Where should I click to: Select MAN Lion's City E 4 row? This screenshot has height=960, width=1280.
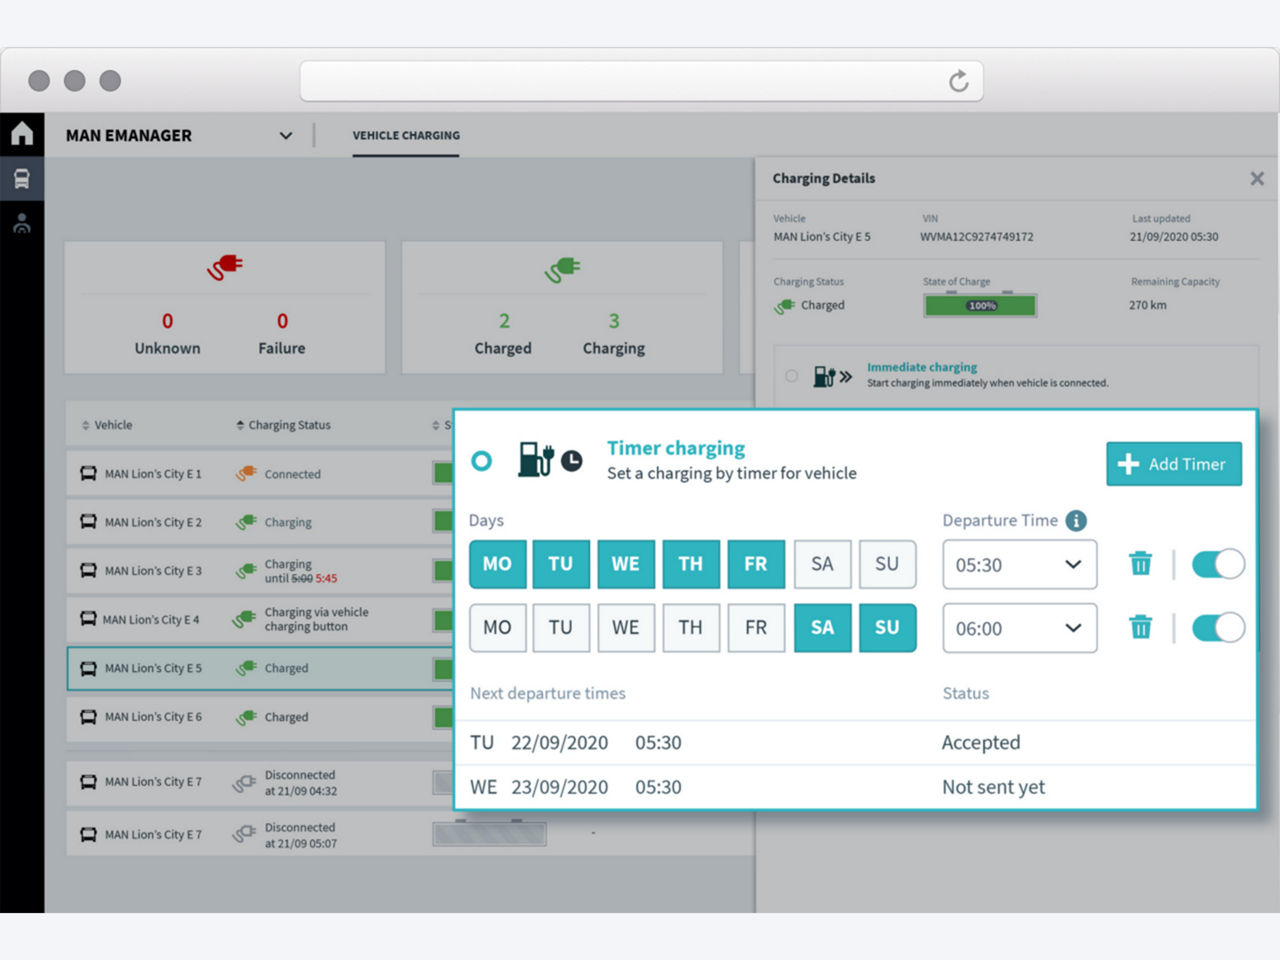coord(260,620)
